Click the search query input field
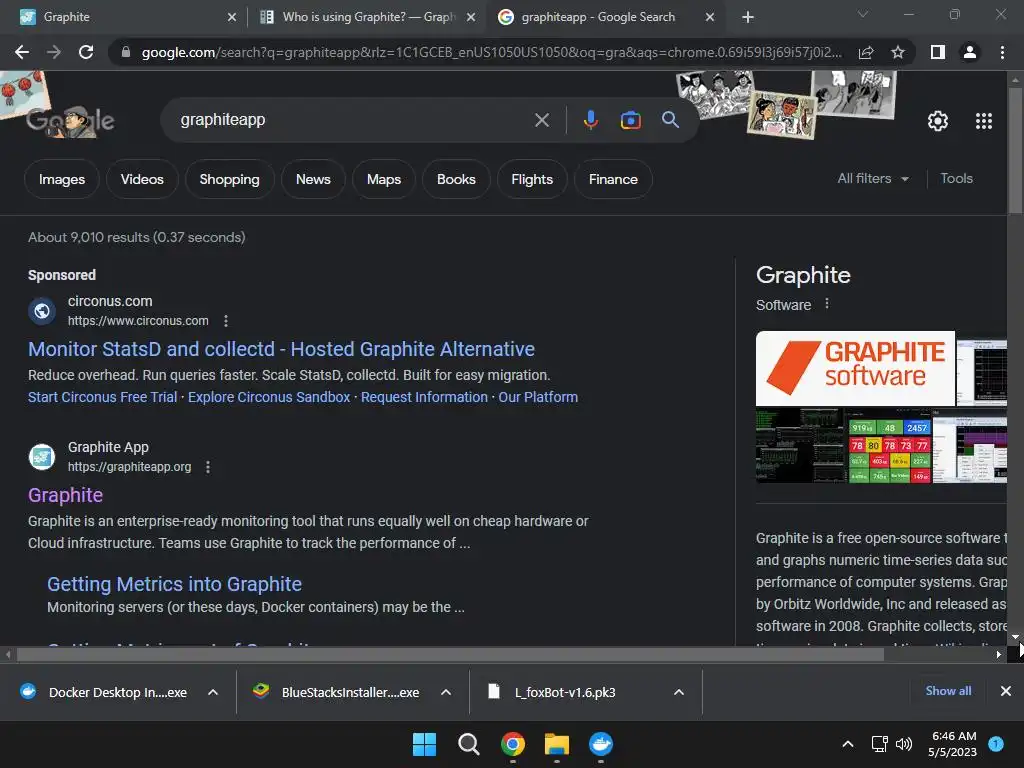 tap(353, 120)
